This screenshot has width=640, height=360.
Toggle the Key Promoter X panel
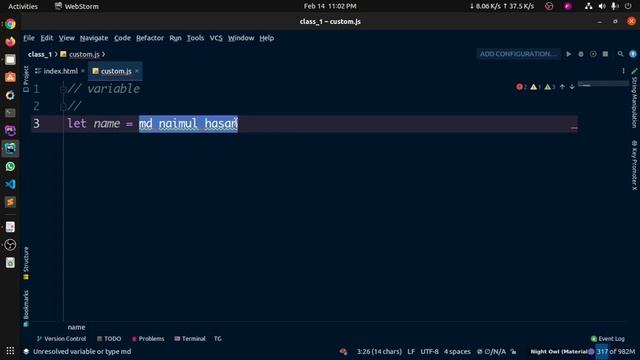pos(634,165)
